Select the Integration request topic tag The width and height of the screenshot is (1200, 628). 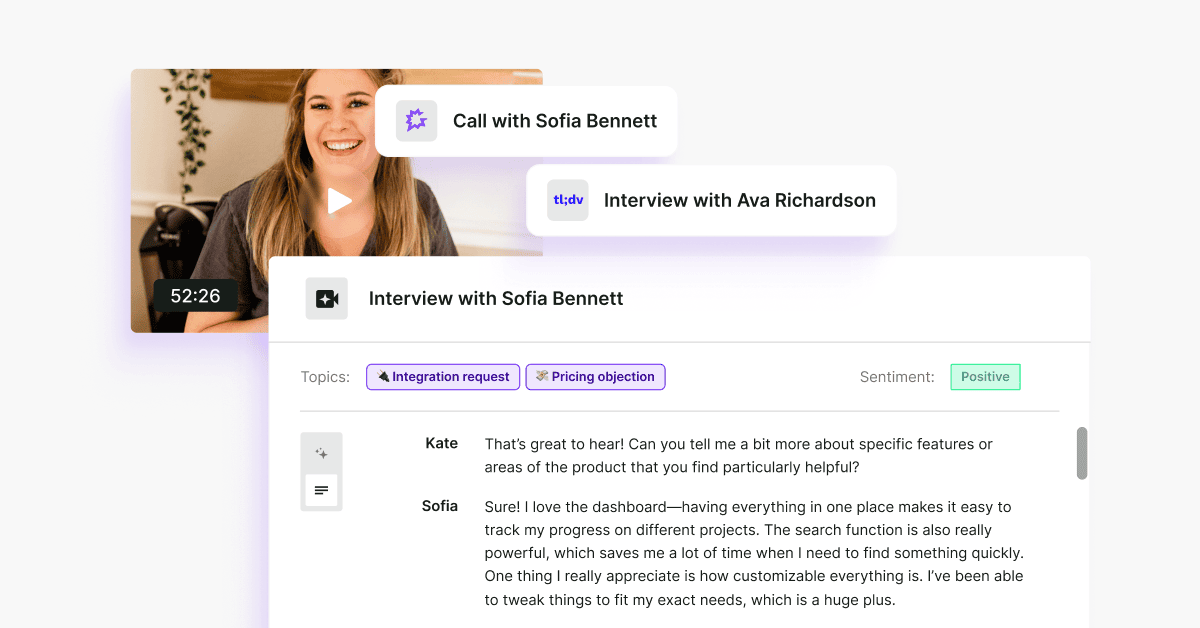click(443, 377)
